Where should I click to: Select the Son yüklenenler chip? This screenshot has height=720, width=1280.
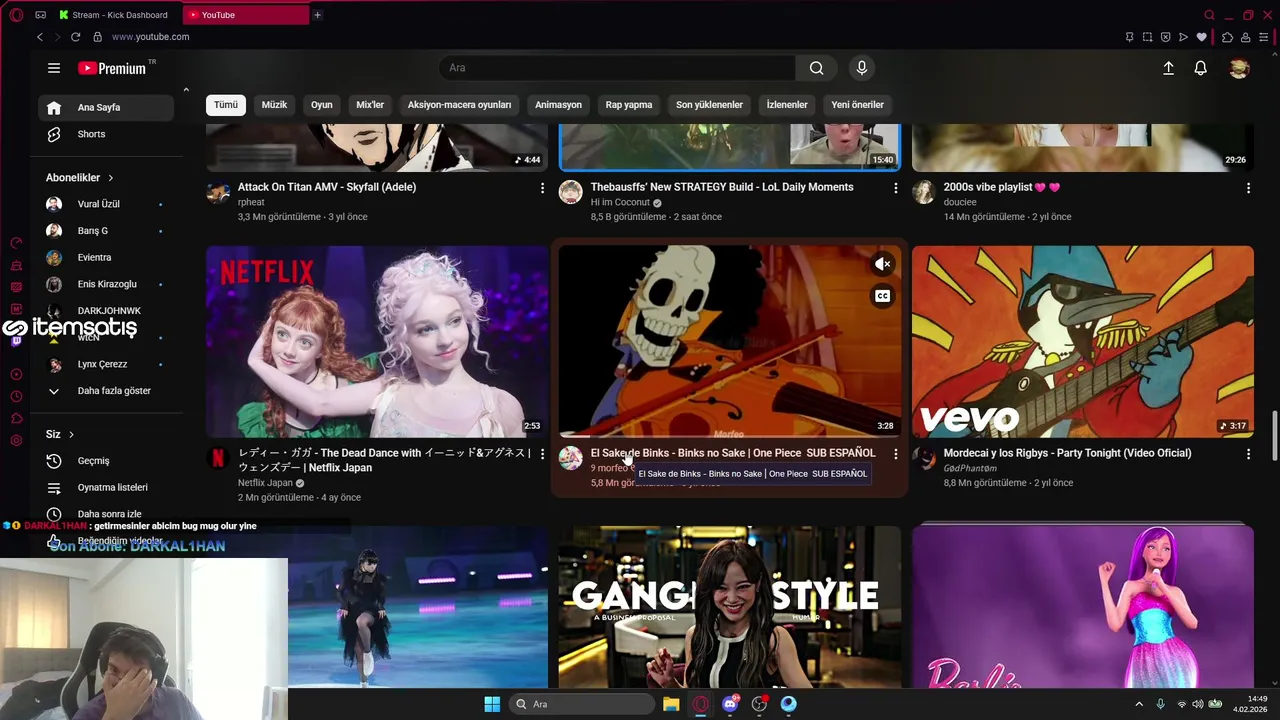pyautogui.click(x=709, y=105)
